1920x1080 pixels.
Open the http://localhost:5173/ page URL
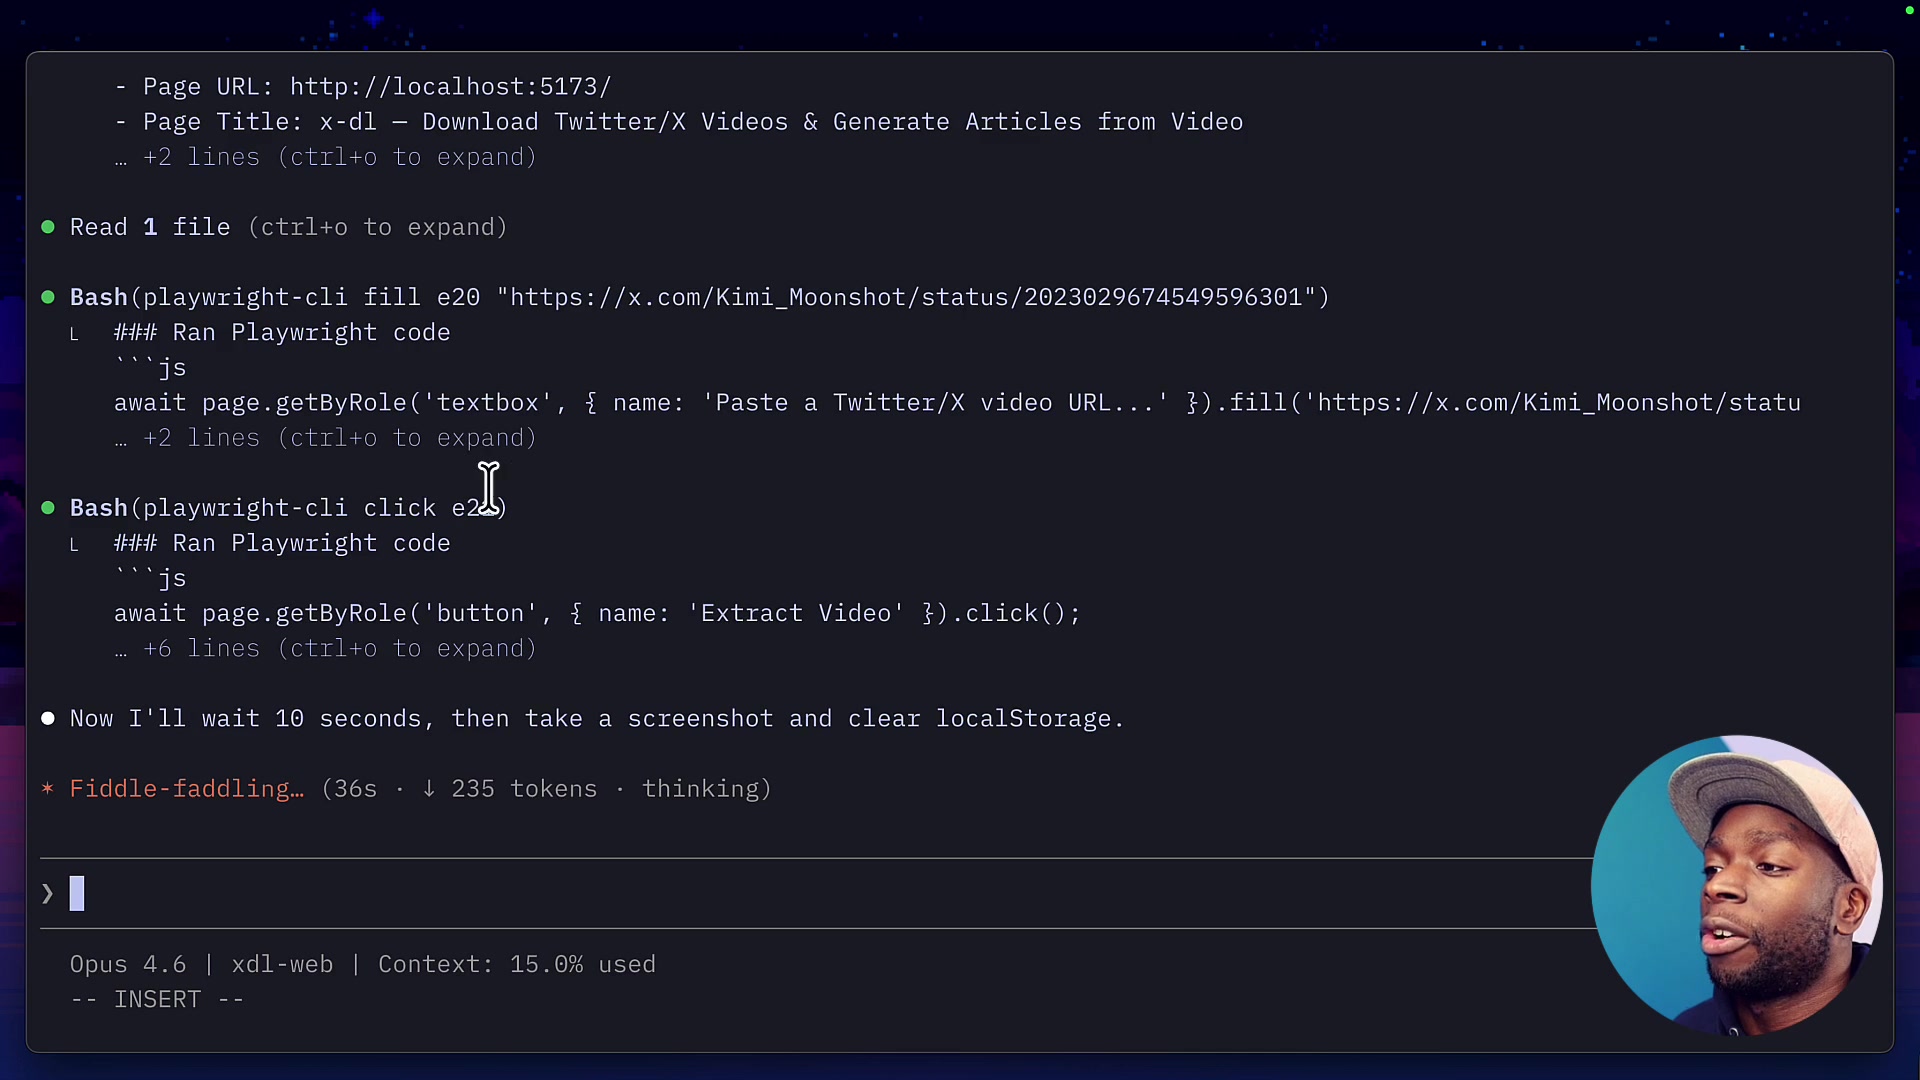pyautogui.click(x=449, y=87)
